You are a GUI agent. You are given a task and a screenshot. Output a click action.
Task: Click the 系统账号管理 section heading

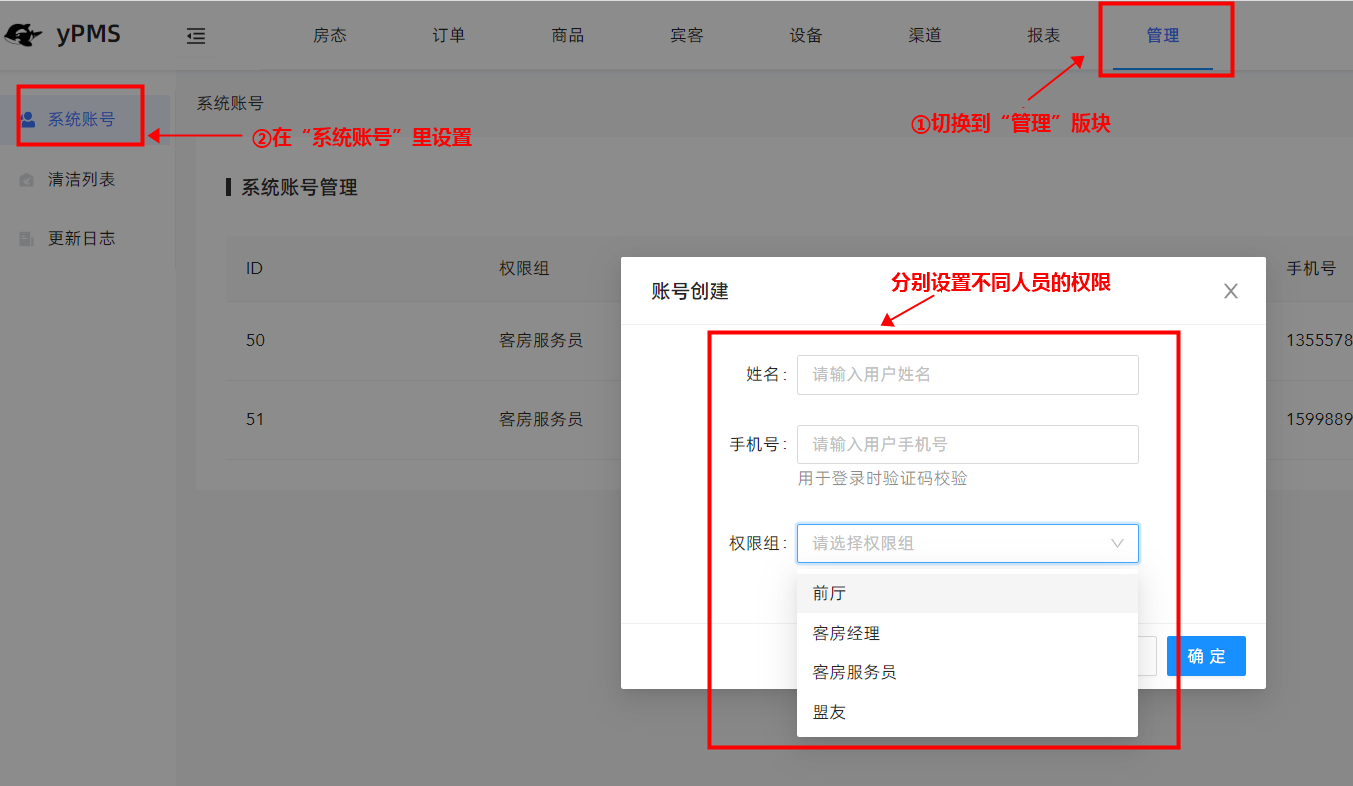299,187
